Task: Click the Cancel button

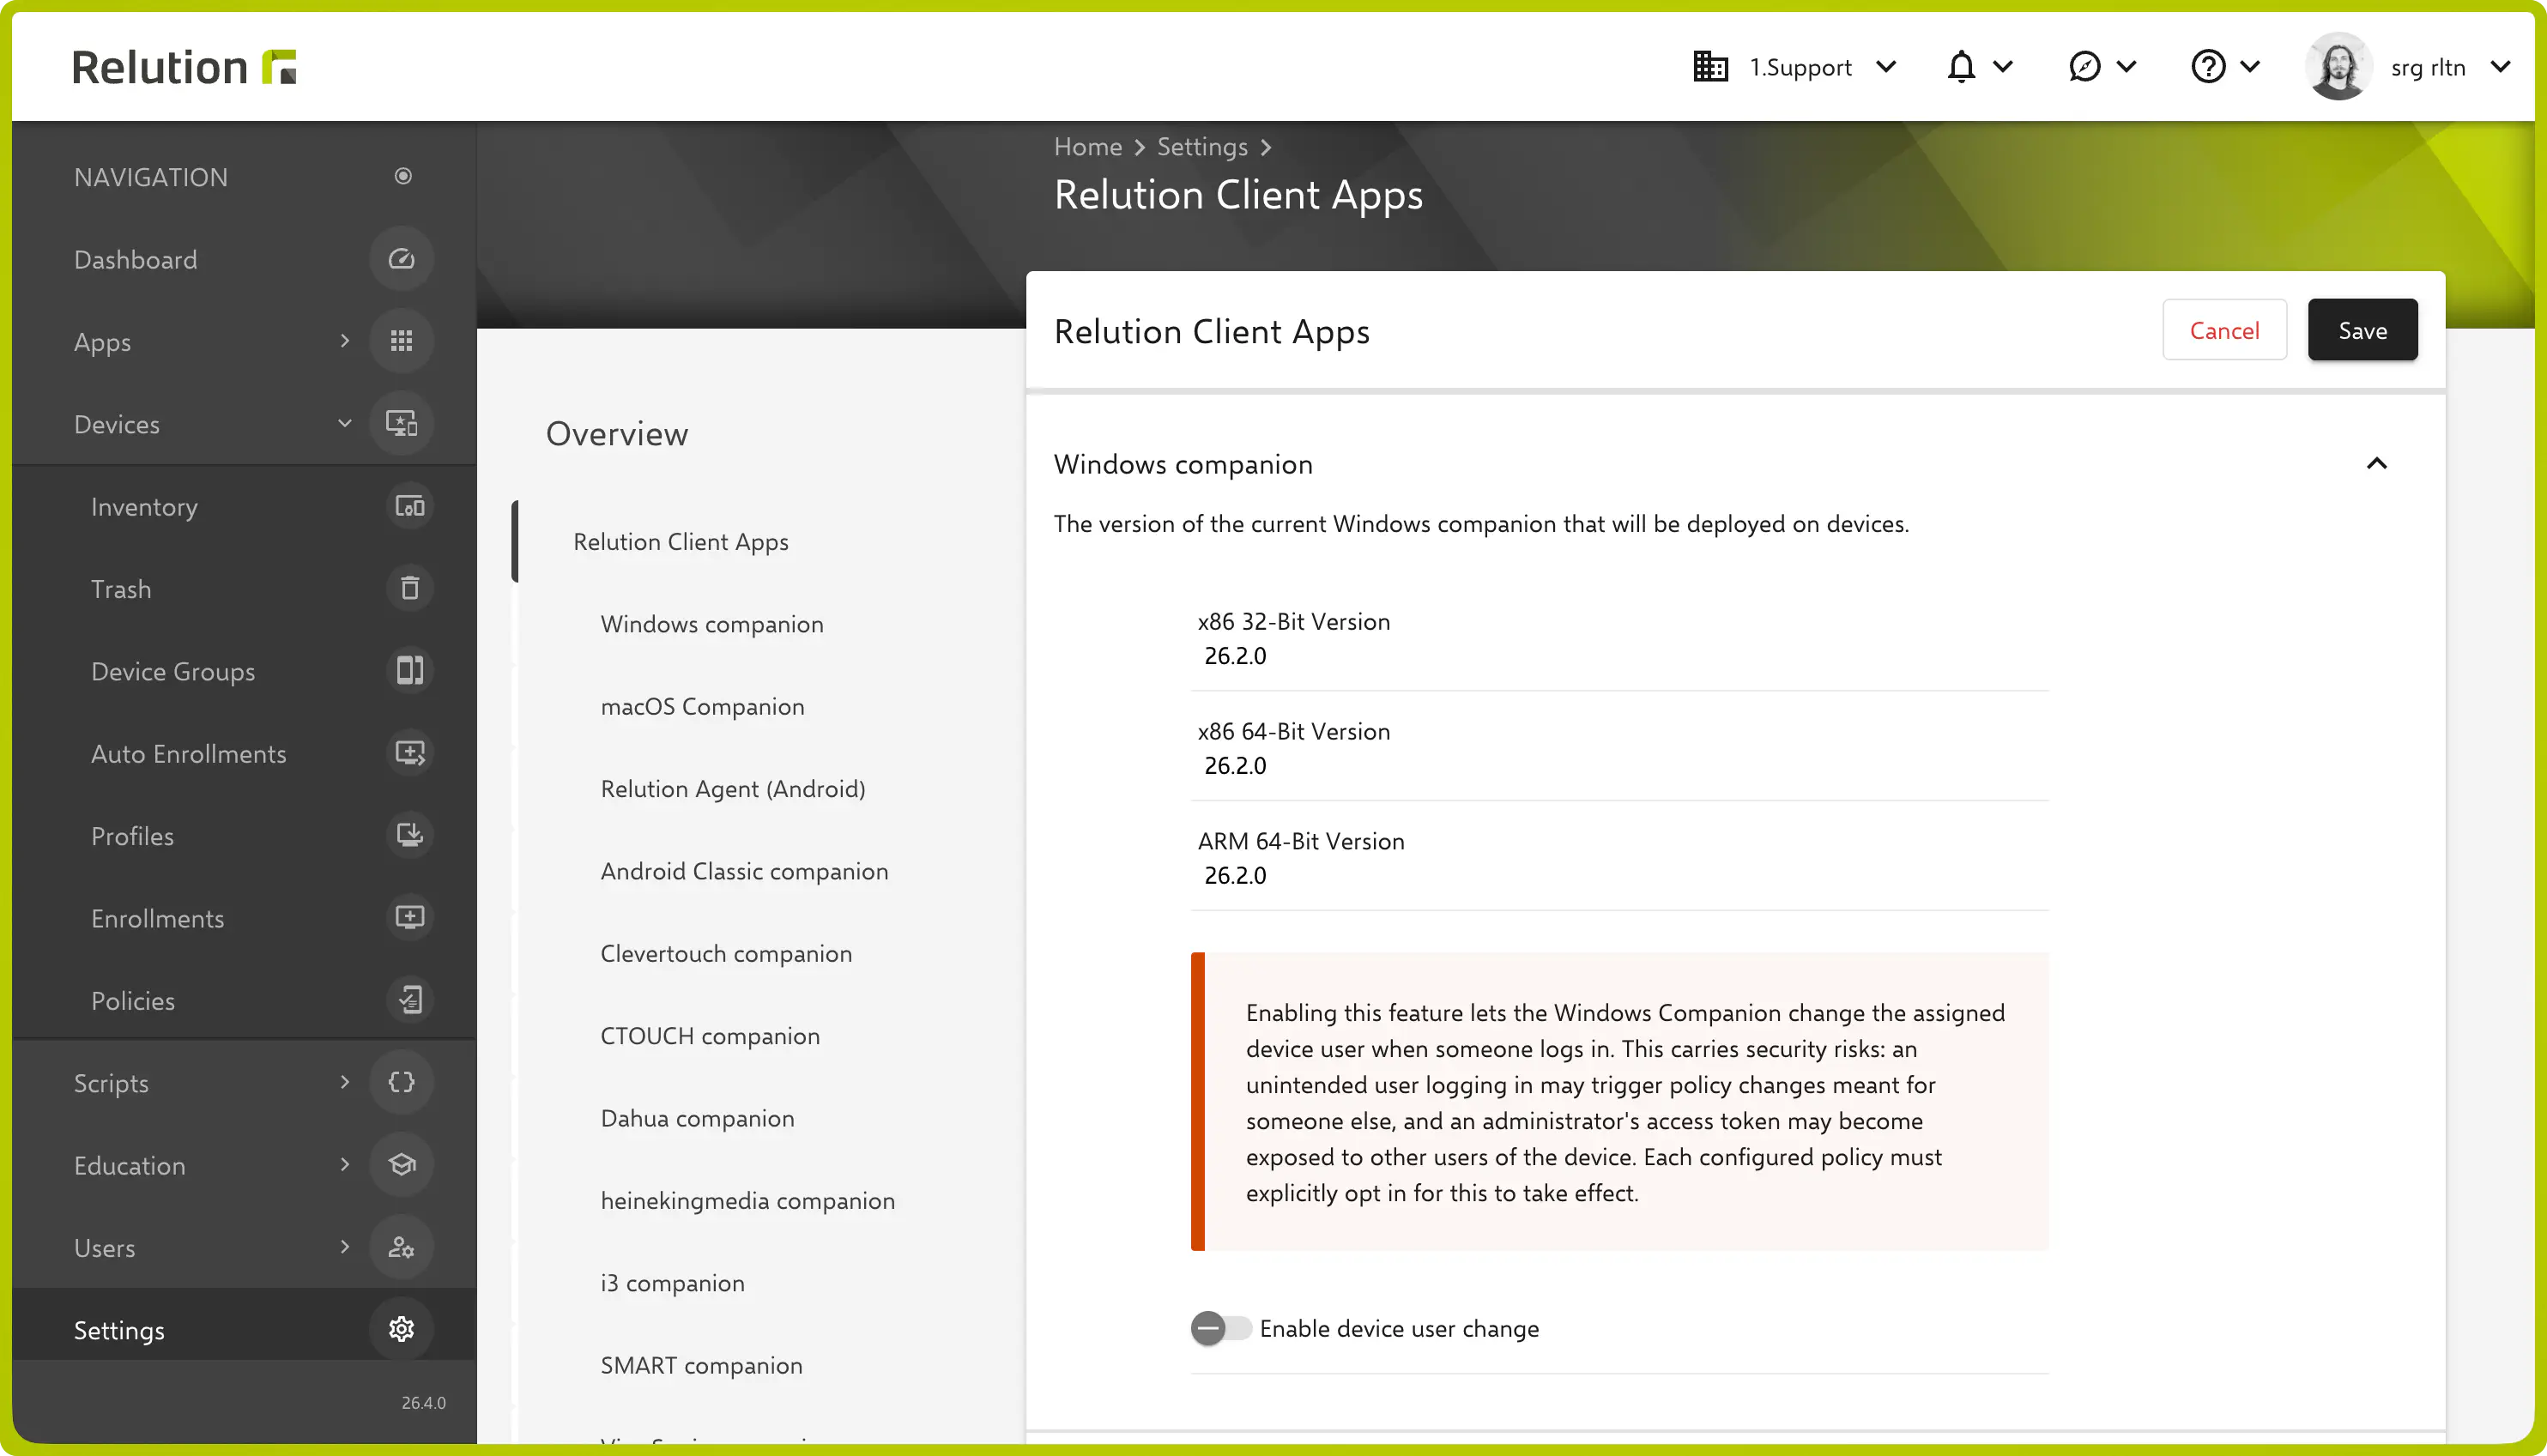Action: coord(2224,329)
